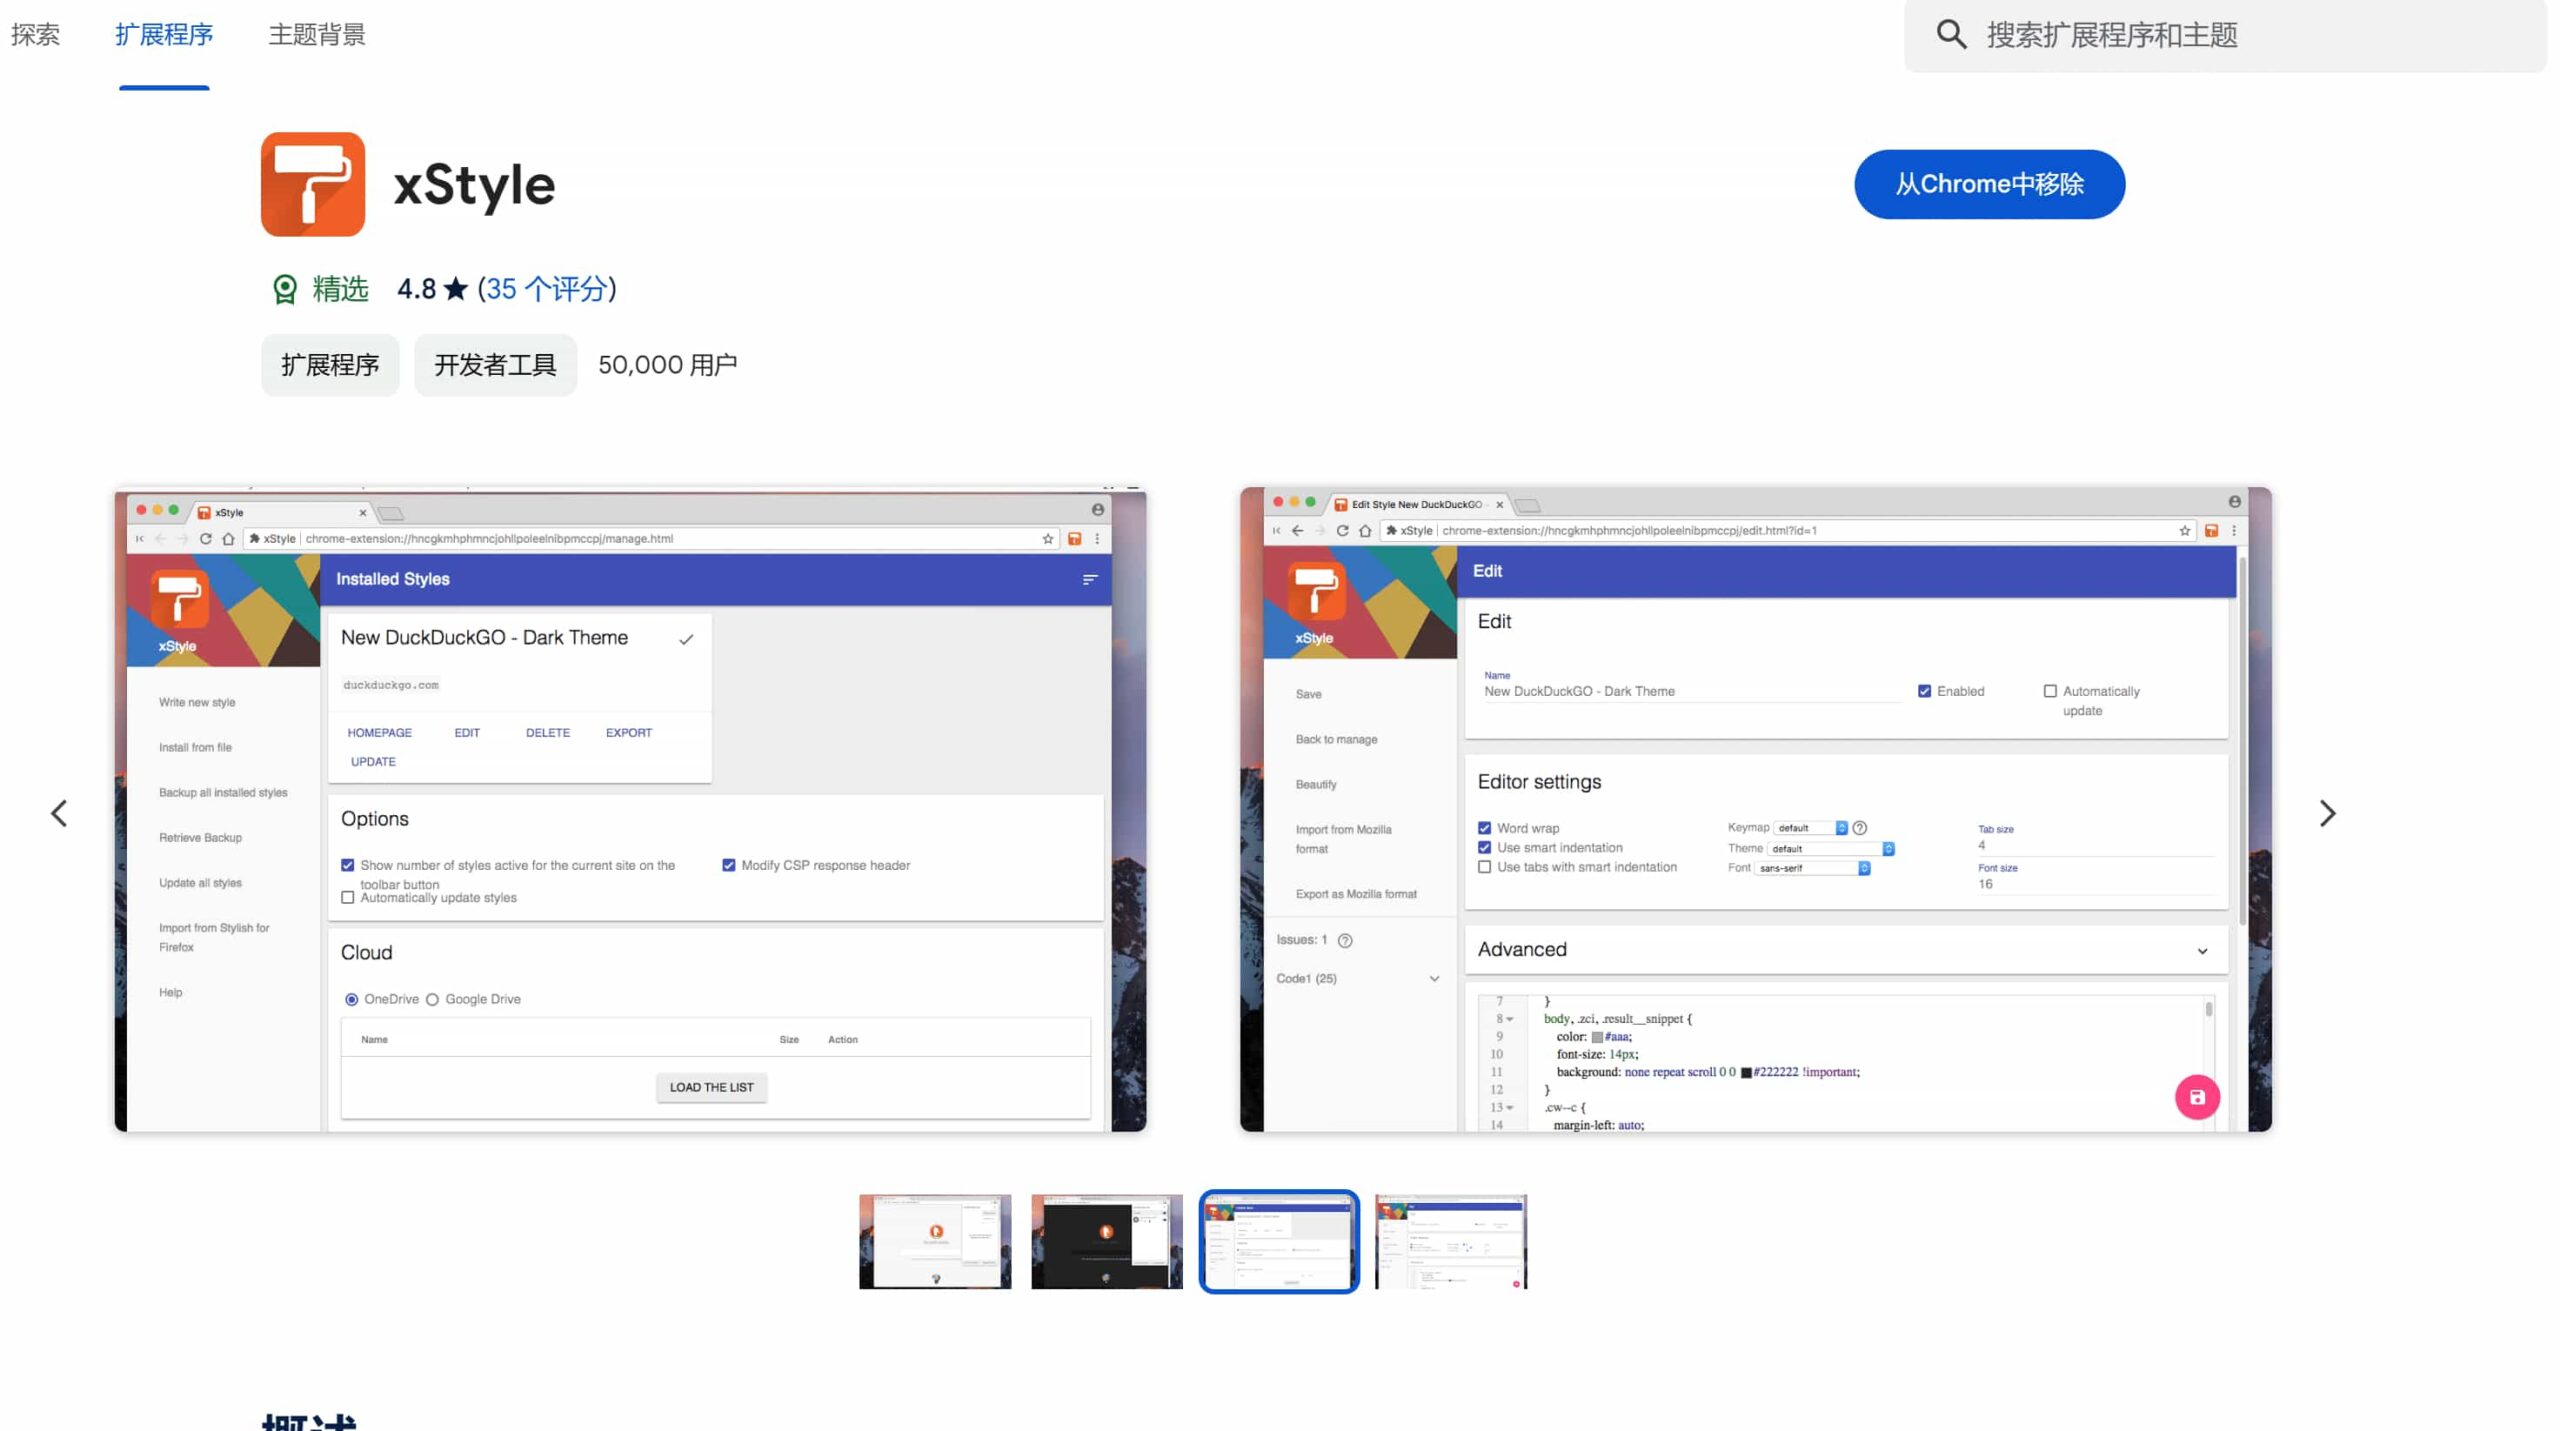Image resolution: width=2560 pixels, height=1431 pixels.
Task: Switch to the 主题背景 tab
Action: coord(317,35)
